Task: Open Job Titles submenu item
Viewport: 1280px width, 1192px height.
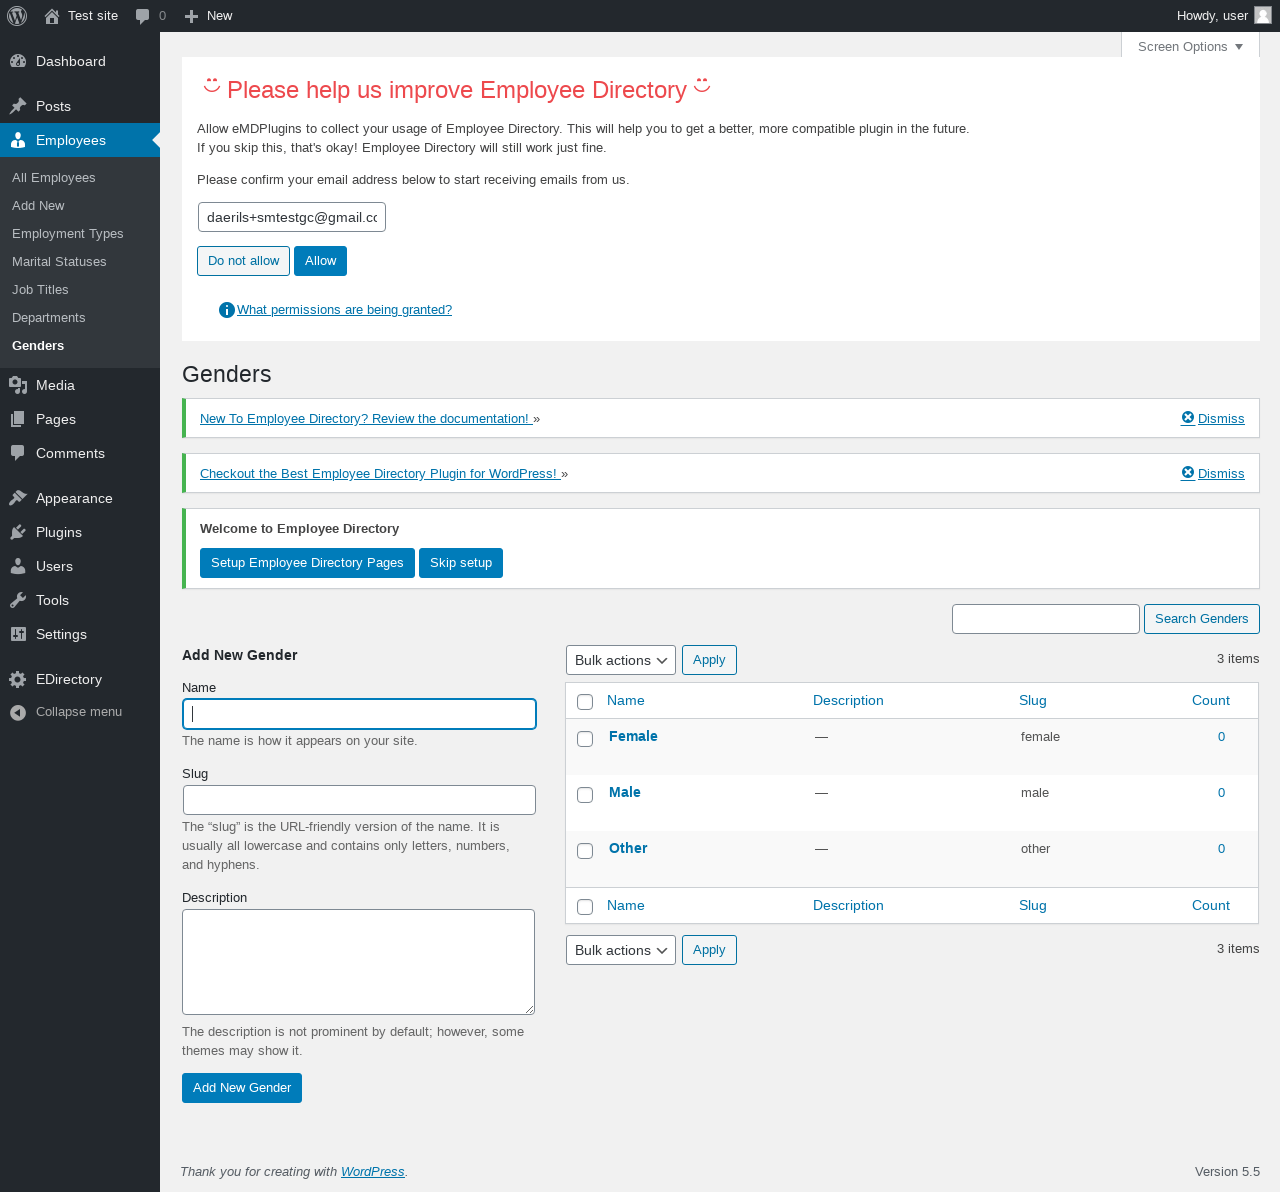Action: [x=40, y=290]
